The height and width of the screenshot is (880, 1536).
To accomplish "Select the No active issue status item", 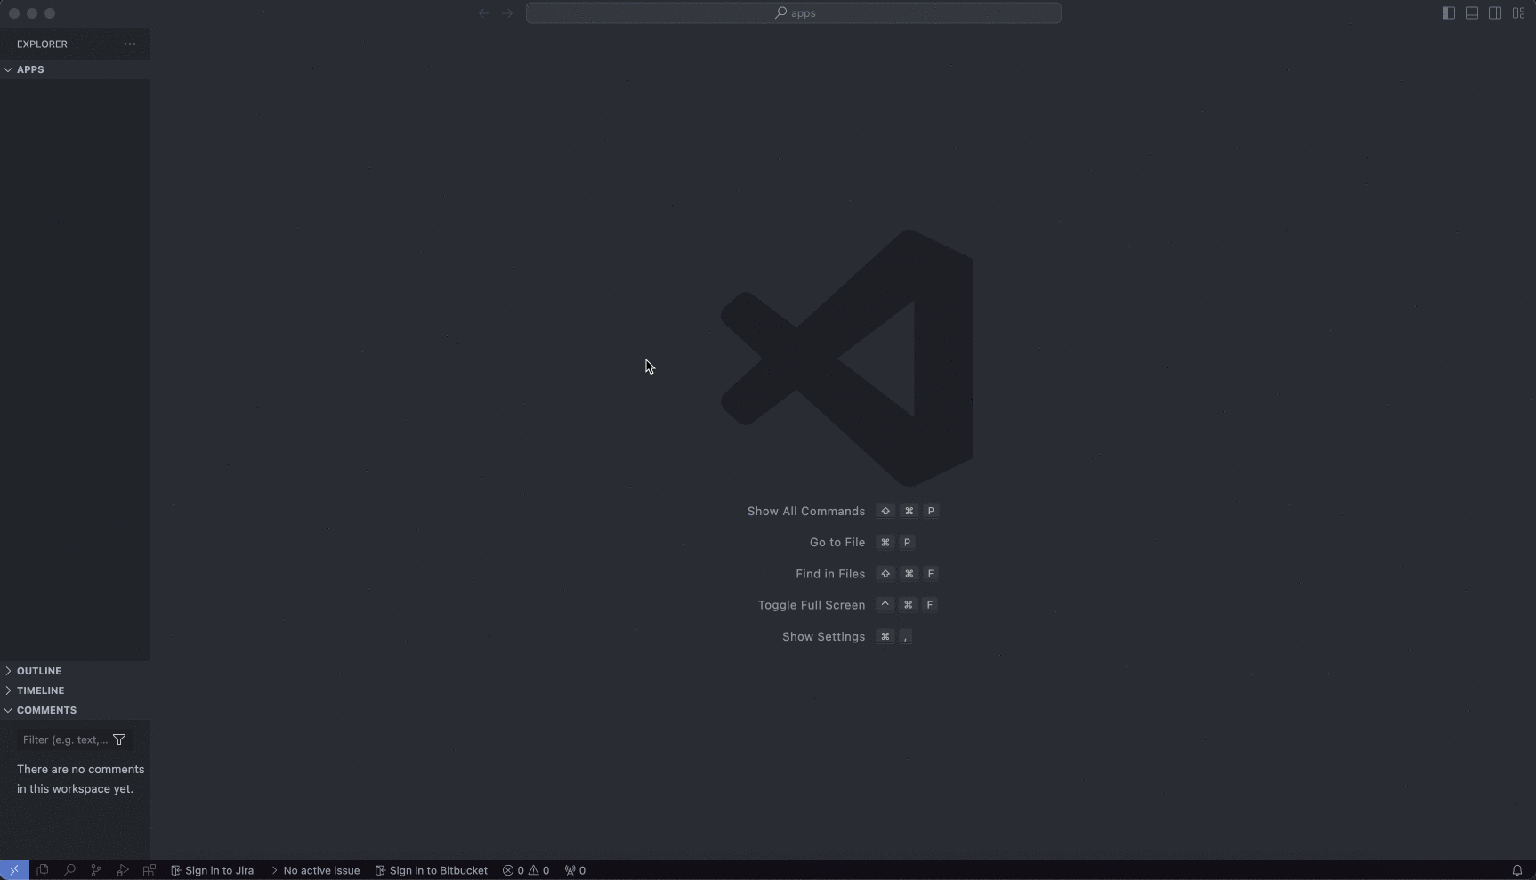I will (315, 870).
